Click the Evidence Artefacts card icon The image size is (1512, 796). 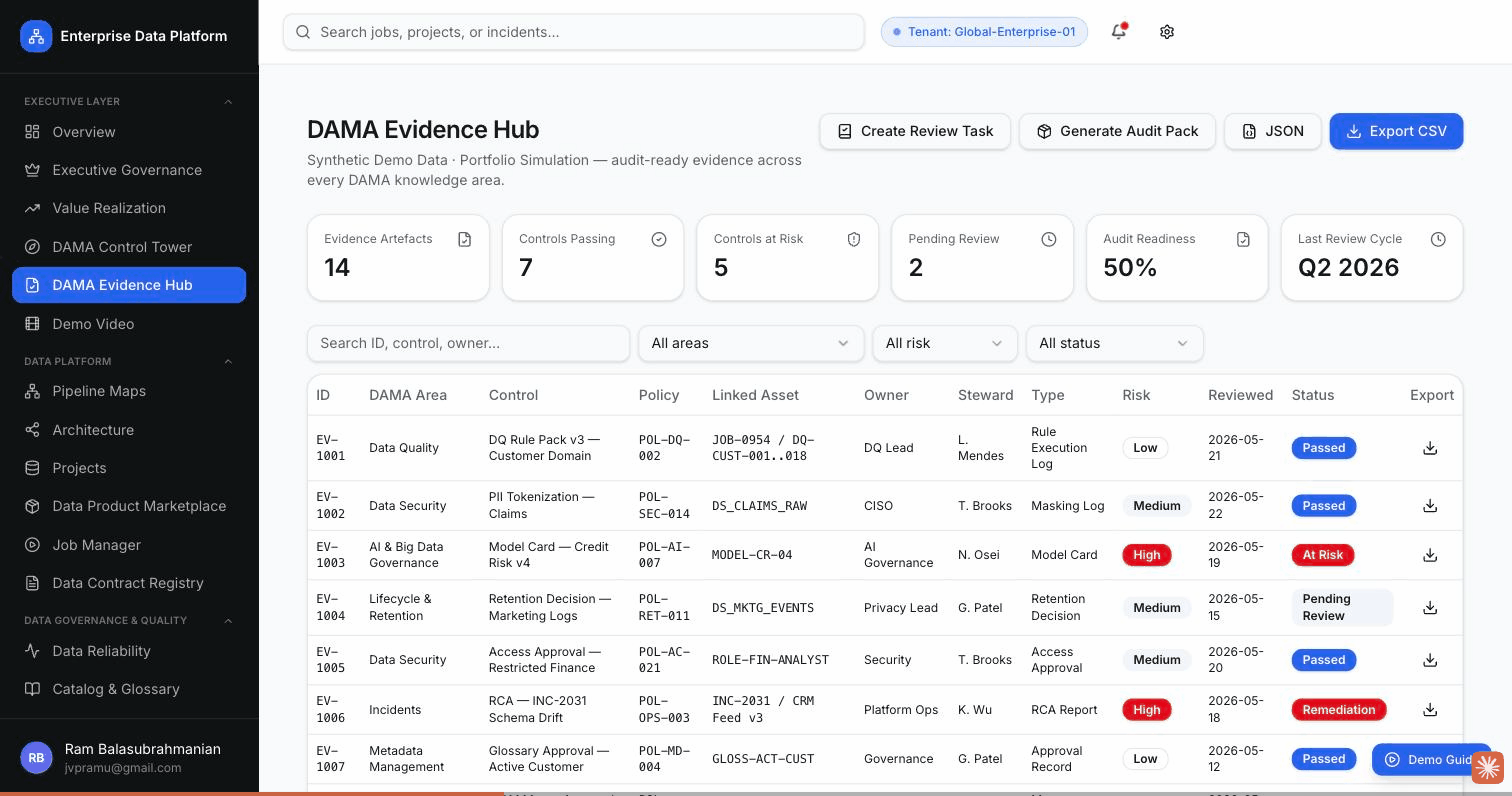click(464, 239)
